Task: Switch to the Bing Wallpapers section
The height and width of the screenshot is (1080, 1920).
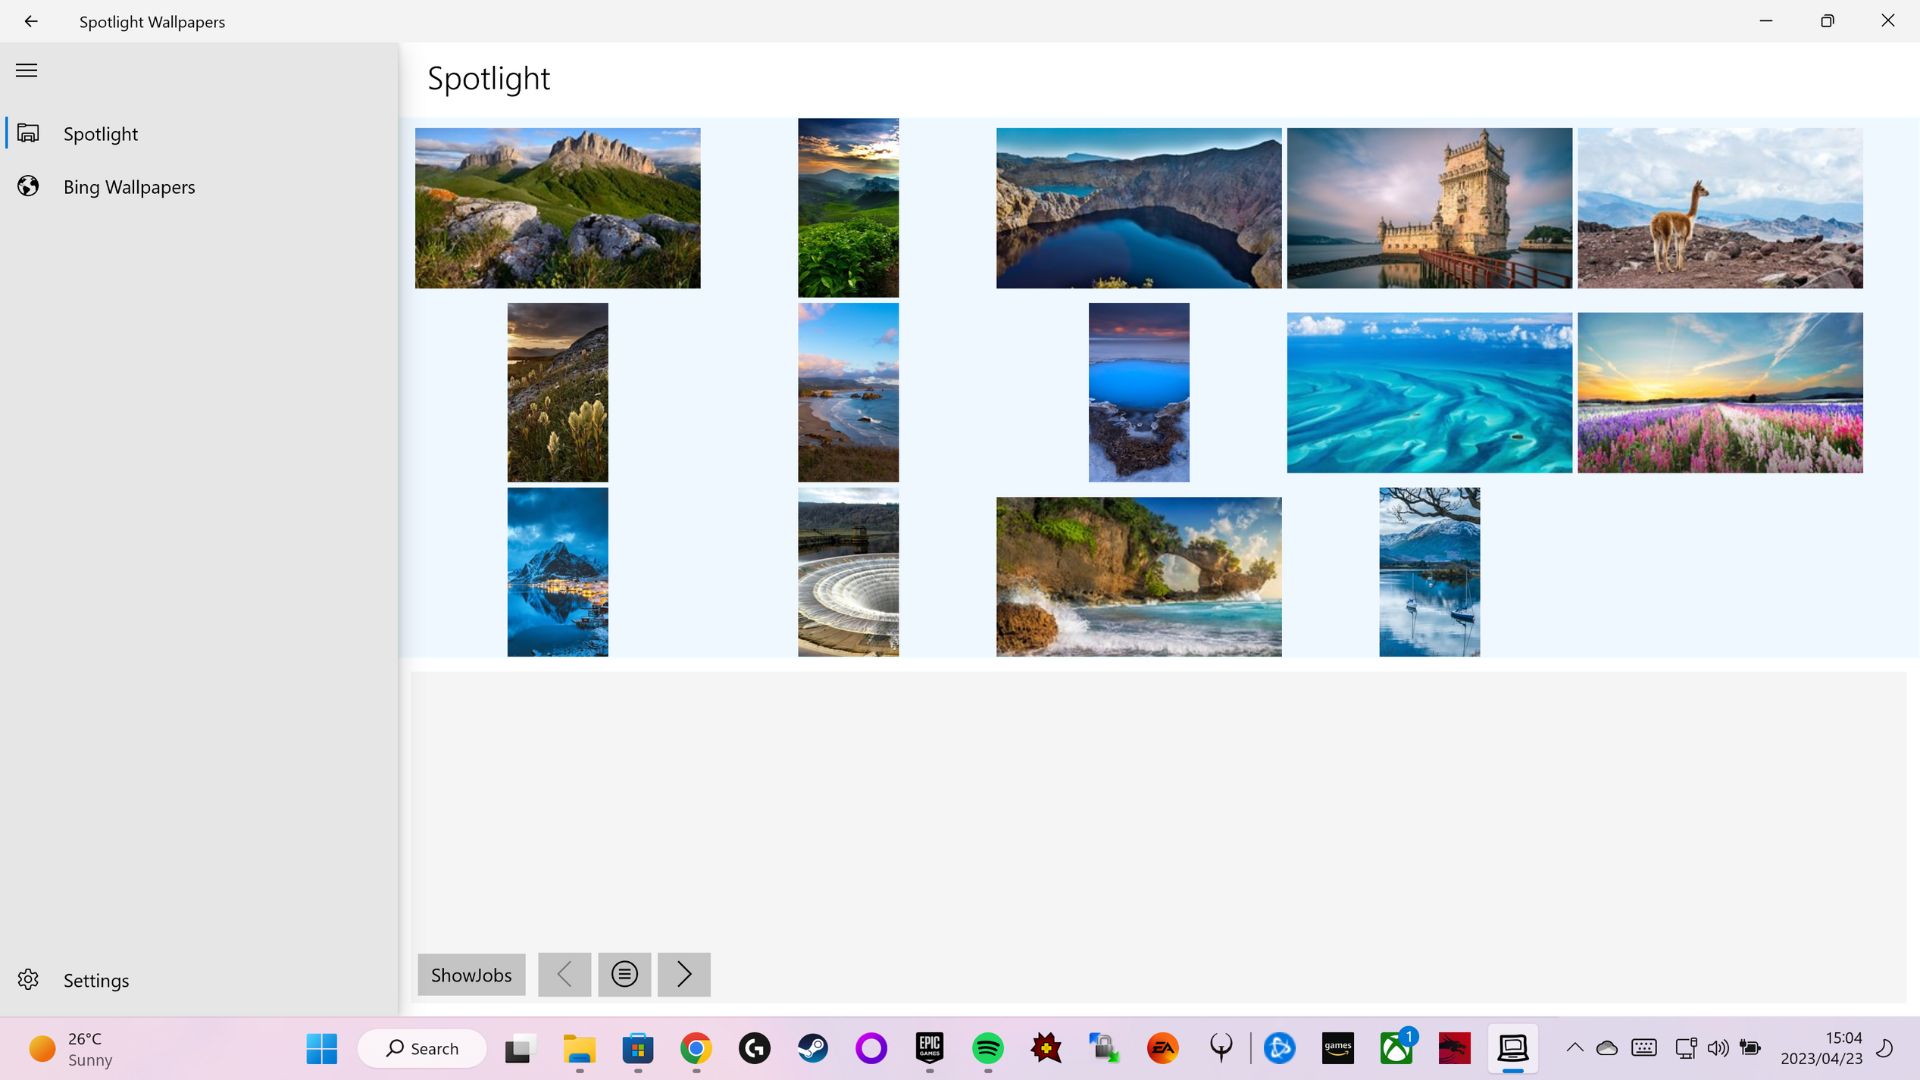Action: [128, 186]
